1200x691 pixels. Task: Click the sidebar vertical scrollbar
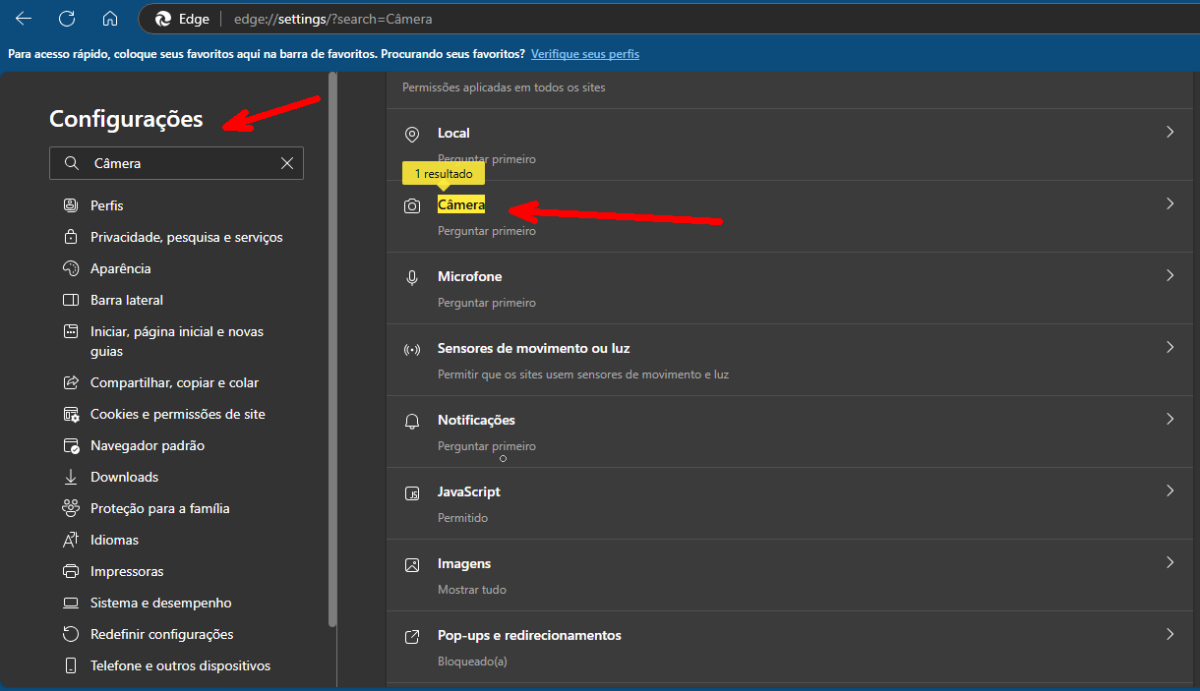(x=332, y=350)
